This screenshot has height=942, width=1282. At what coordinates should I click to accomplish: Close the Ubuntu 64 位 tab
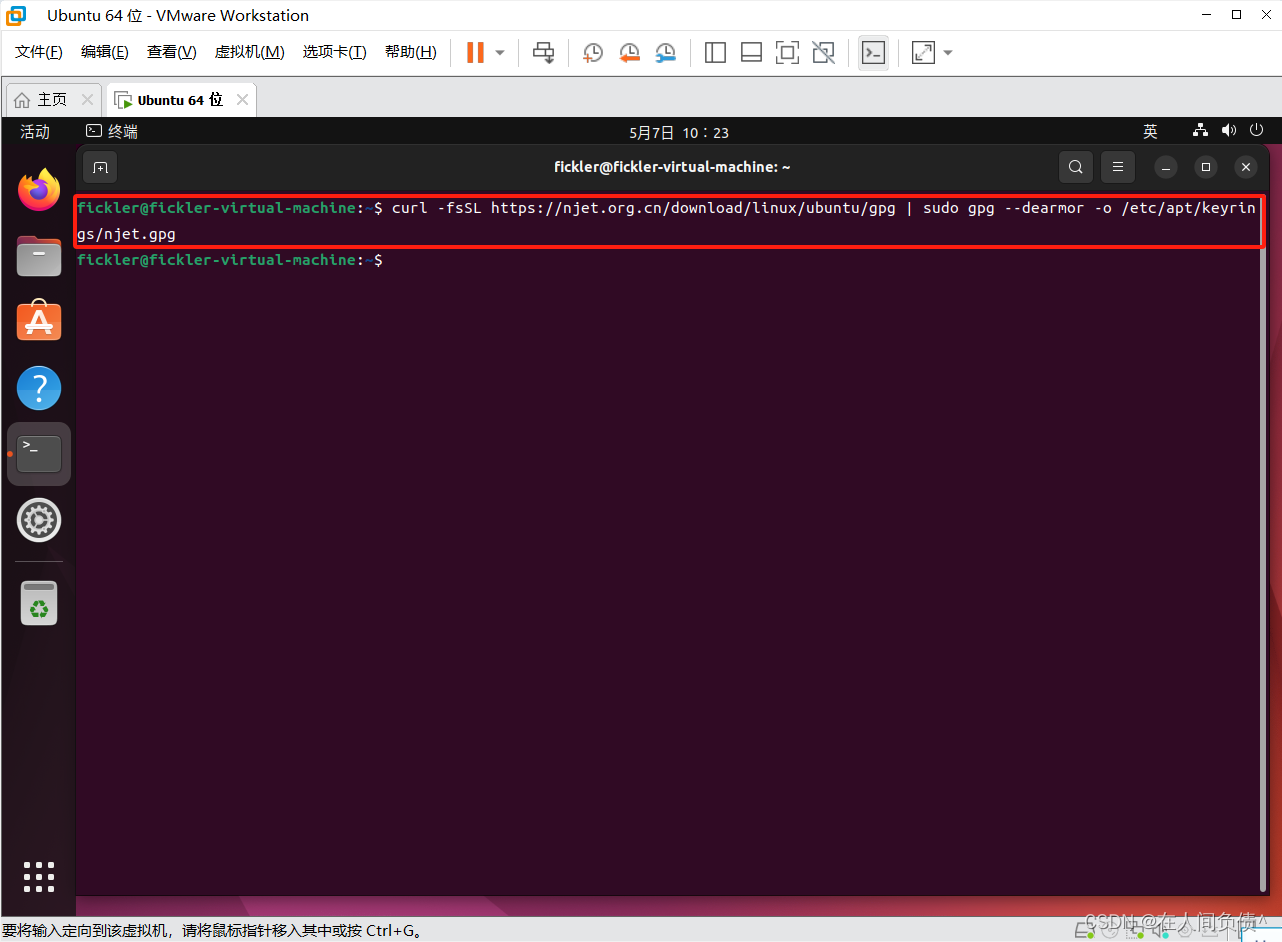242,100
